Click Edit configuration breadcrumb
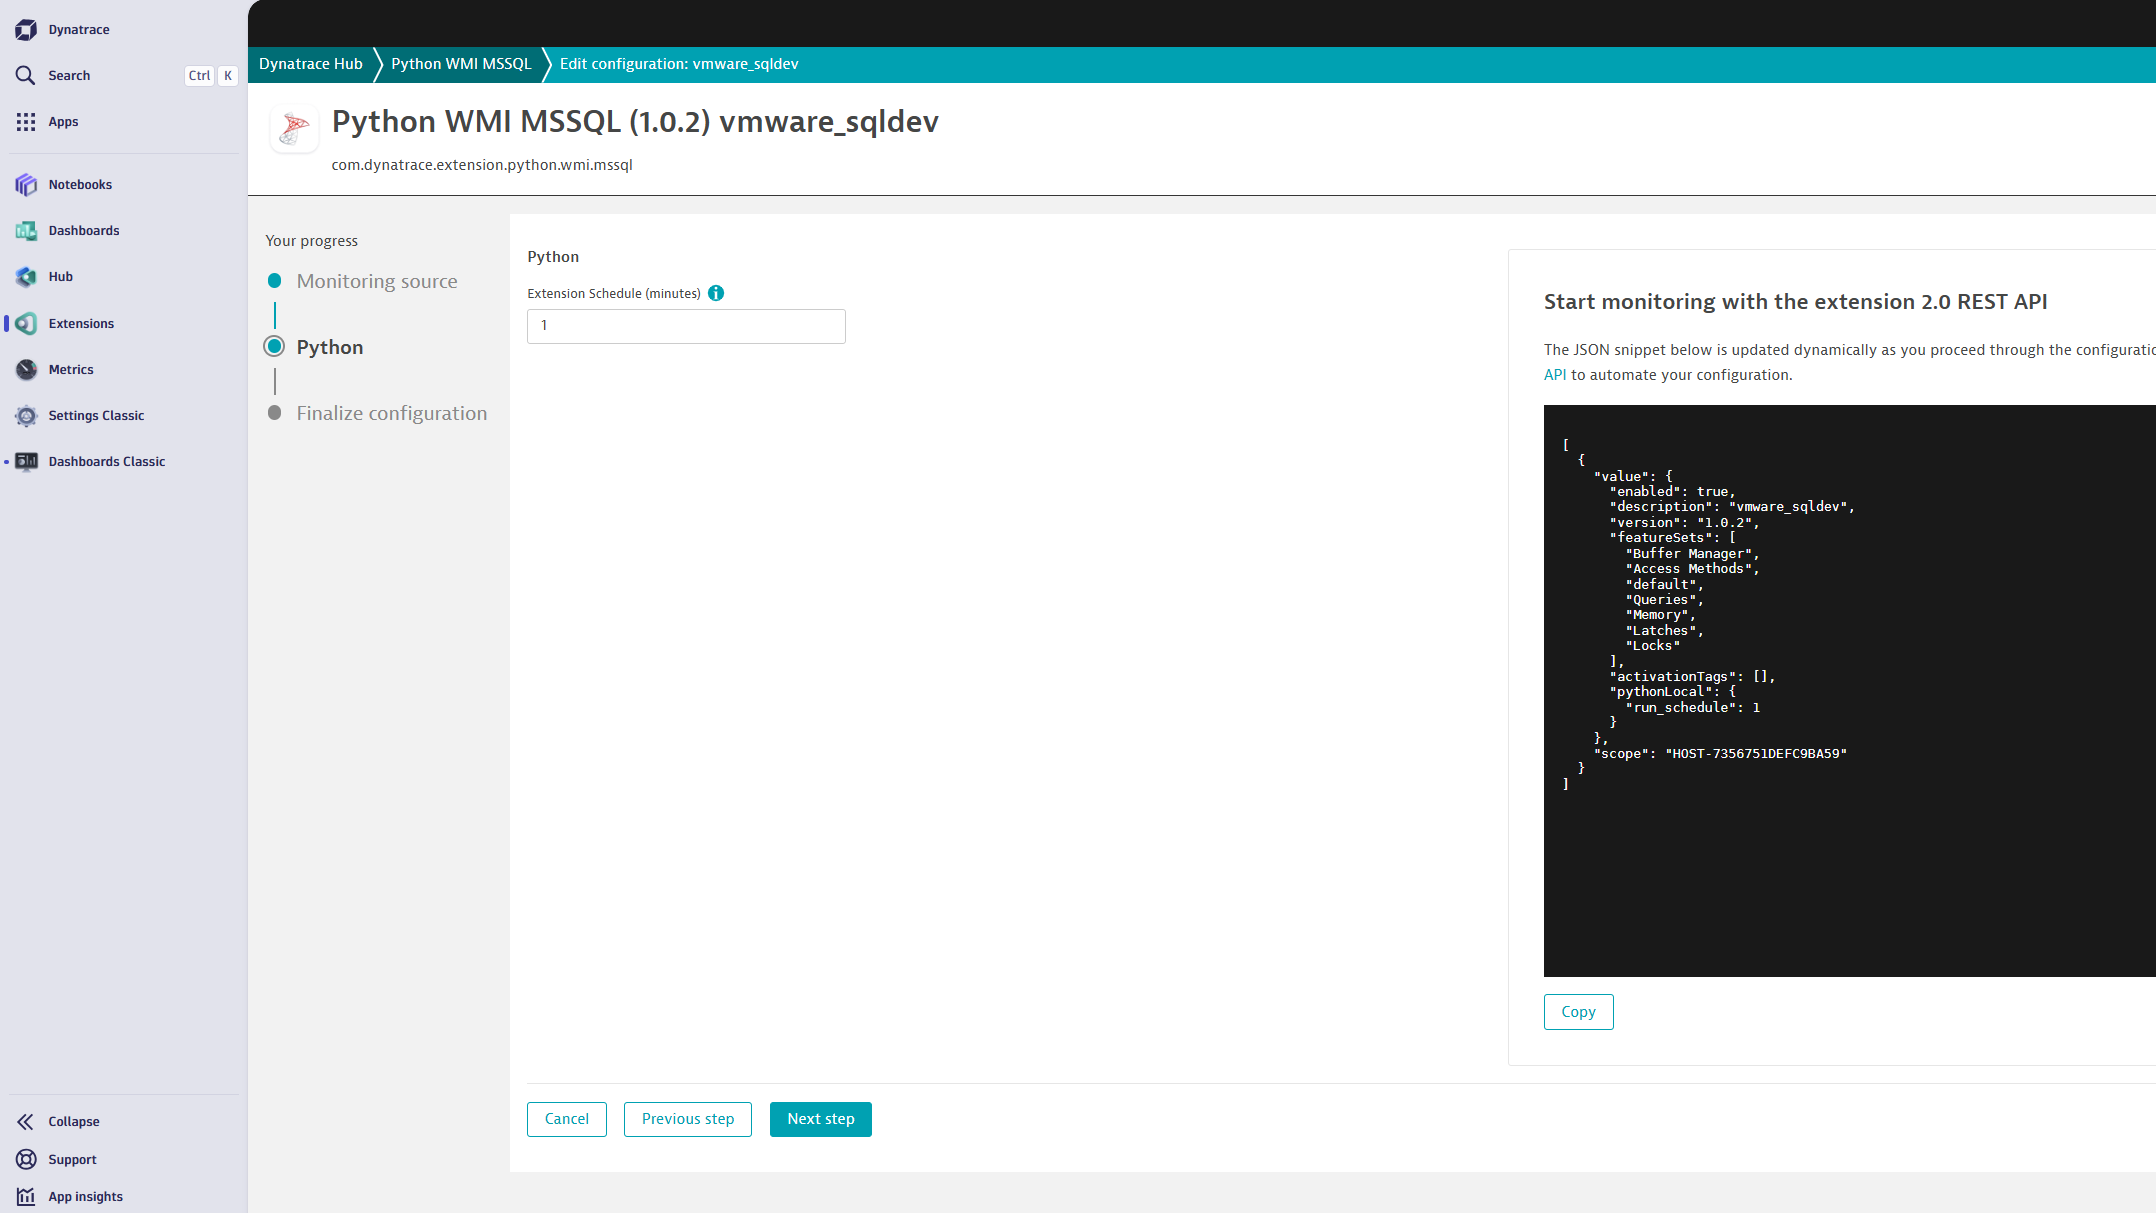 pyautogui.click(x=679, y=64)
